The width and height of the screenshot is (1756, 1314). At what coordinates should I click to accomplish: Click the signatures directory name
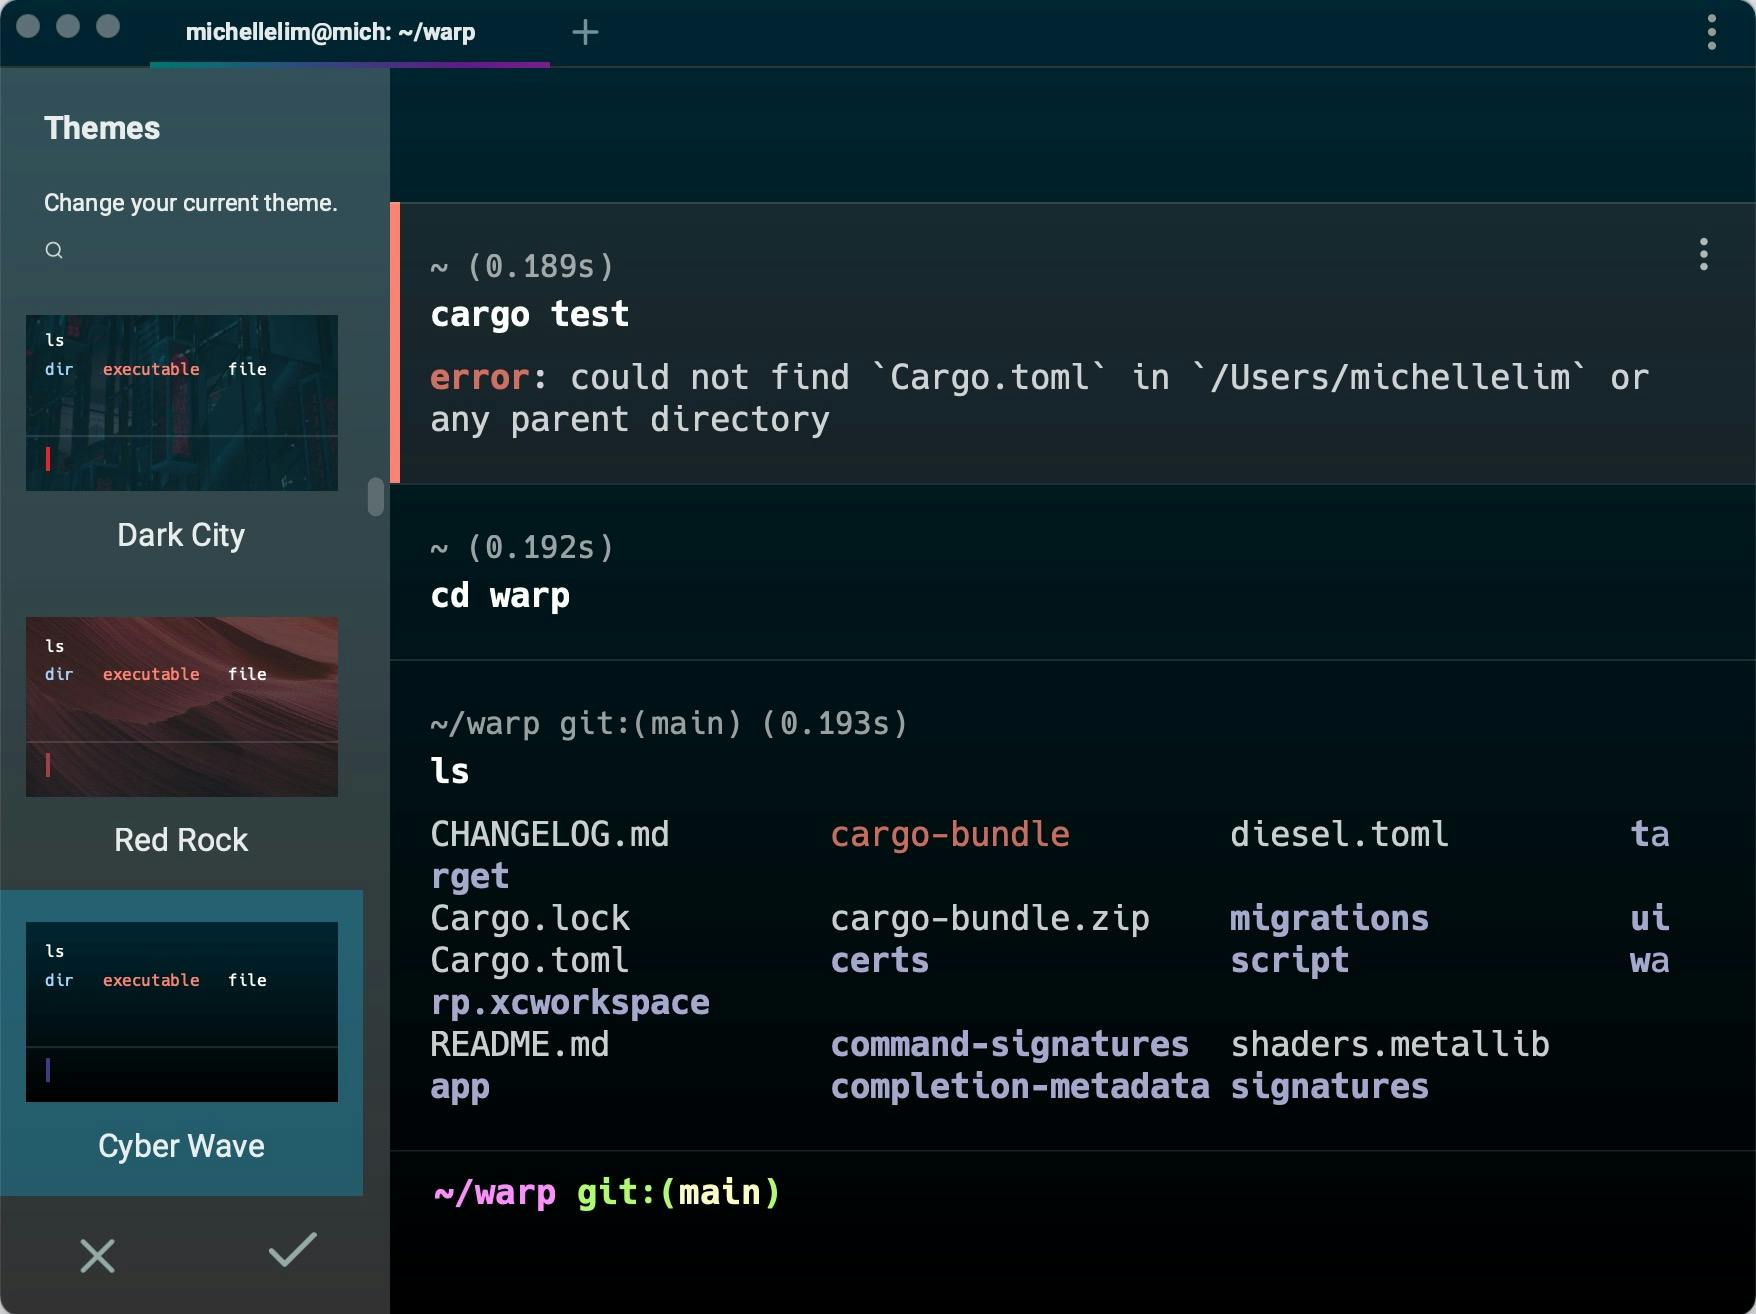1330,1086
